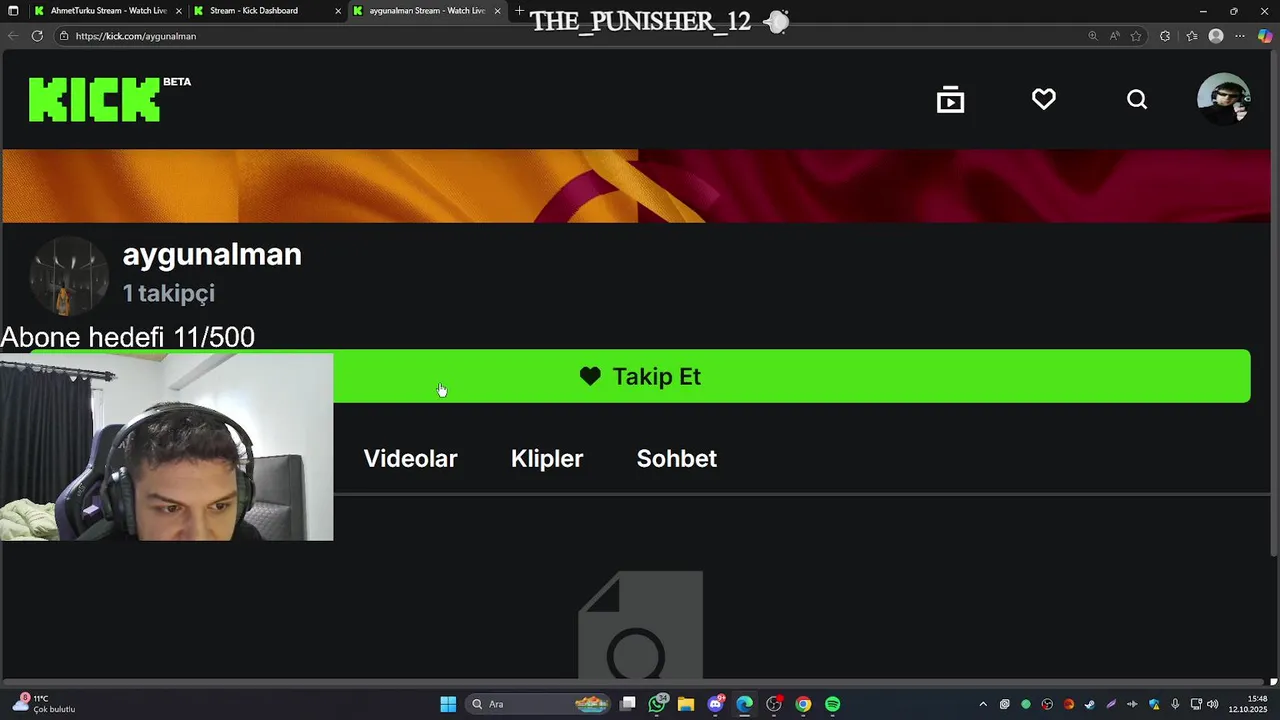Image resolution: width=1280 pixels, height=720 pixels.
Task: Click Windows Security tray icon
Action: (1154, 704)
